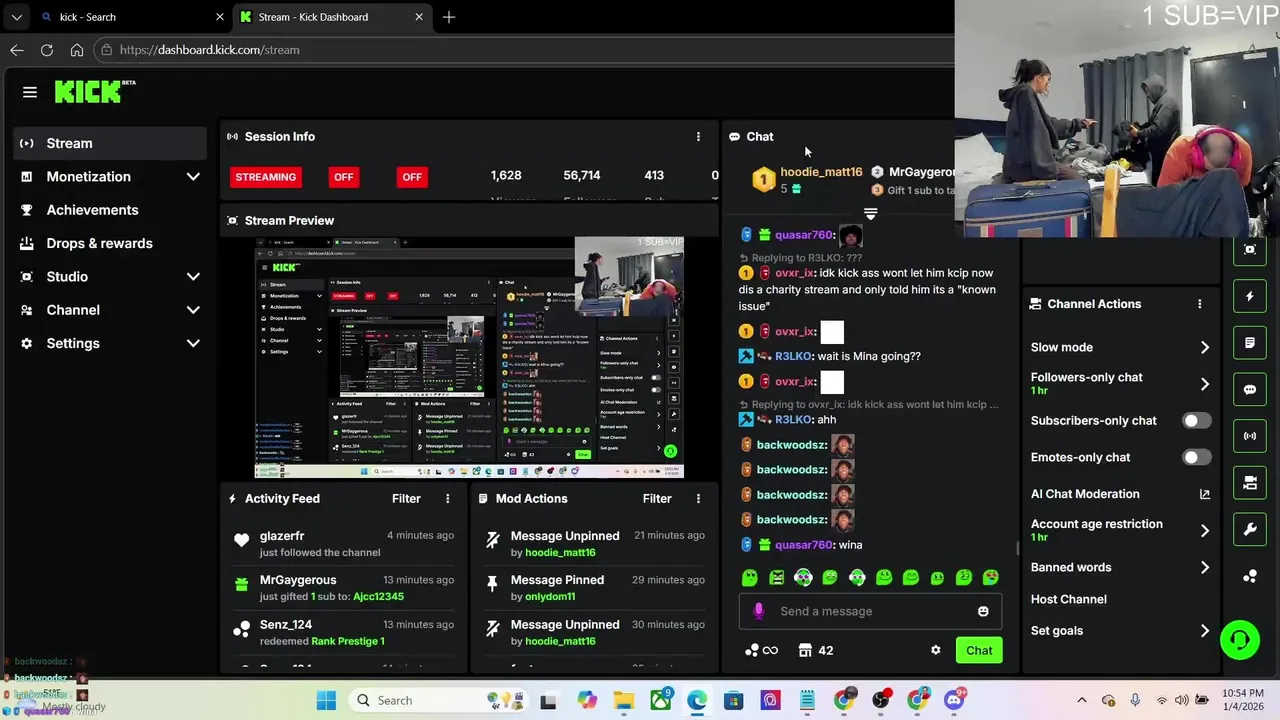Click the purple microphone in message box
Image resolution: width=1280 pixels, height=720 pixels.
759,611
